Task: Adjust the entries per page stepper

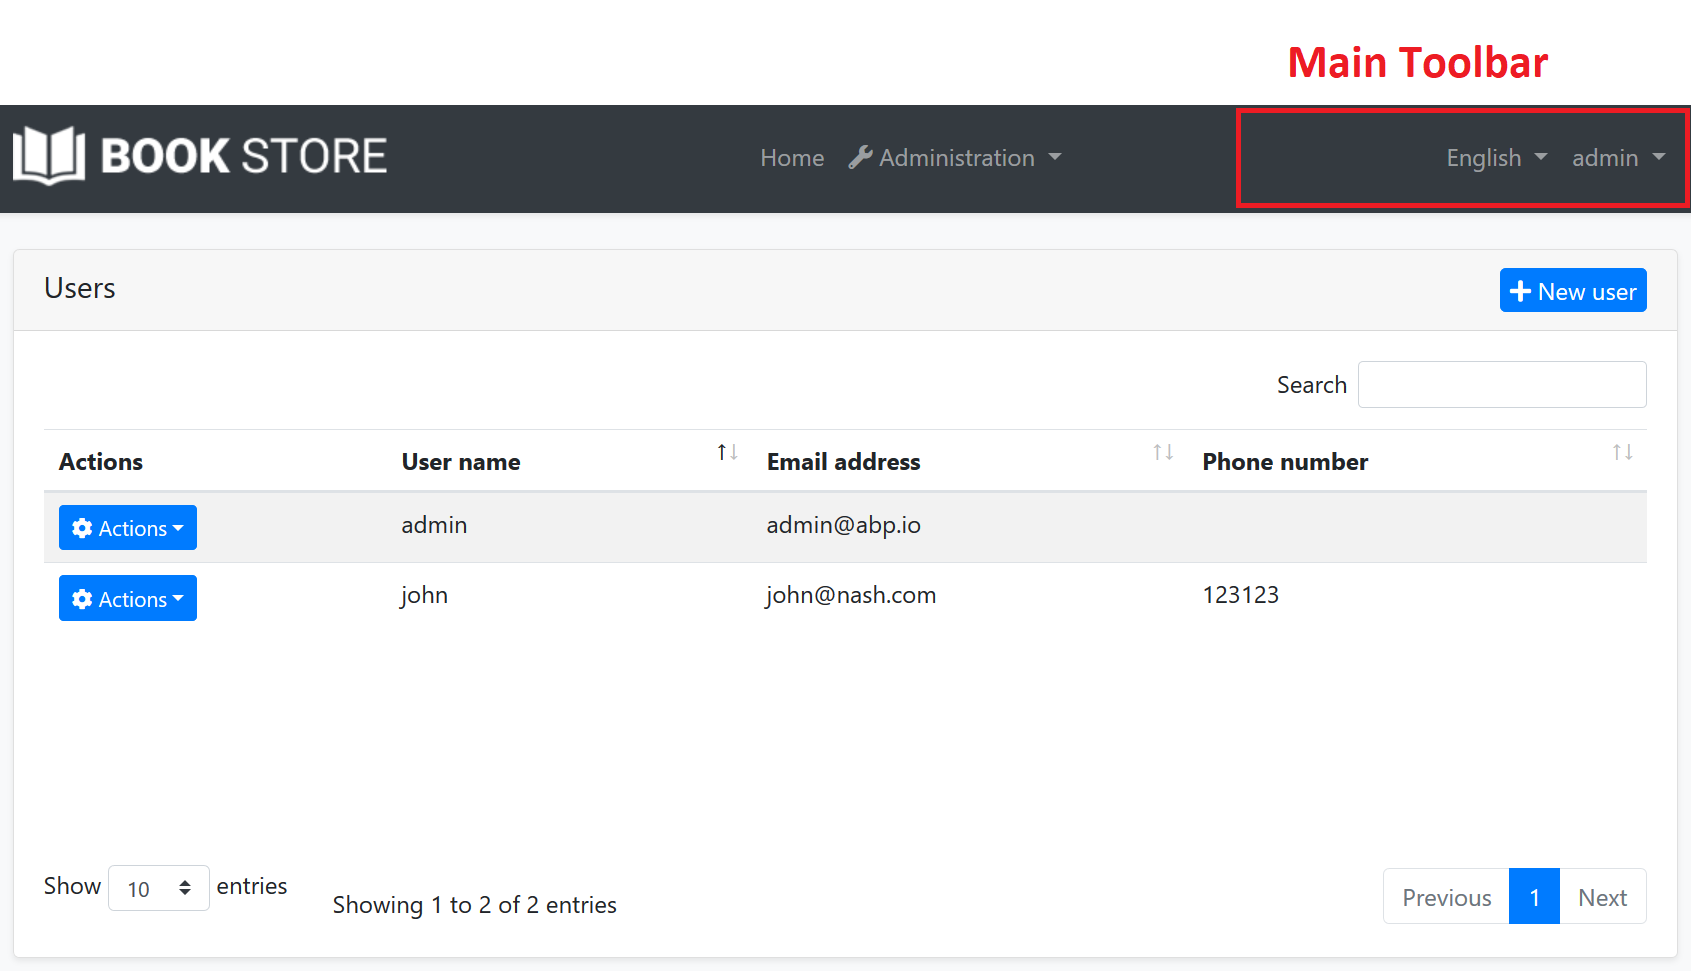Action: pos(186,887)
